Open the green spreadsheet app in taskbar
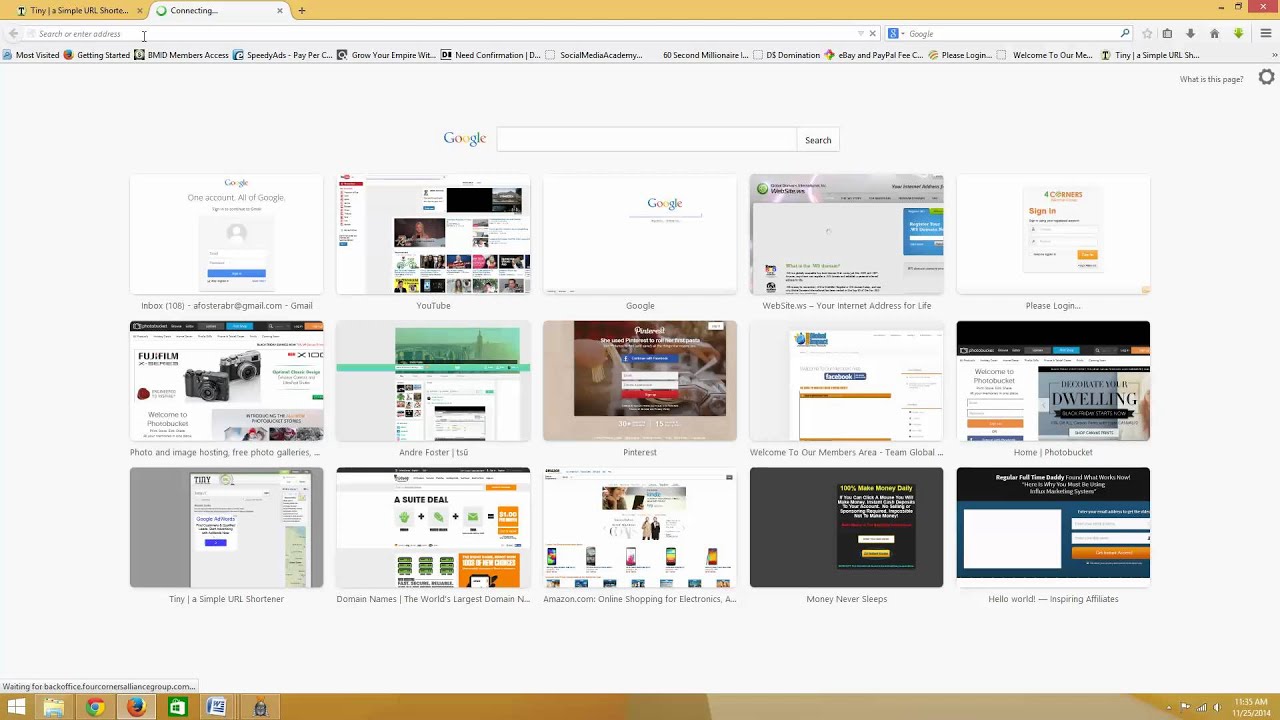The width and height of the screenshot is (1280, 720). click(x=177, y=707)
